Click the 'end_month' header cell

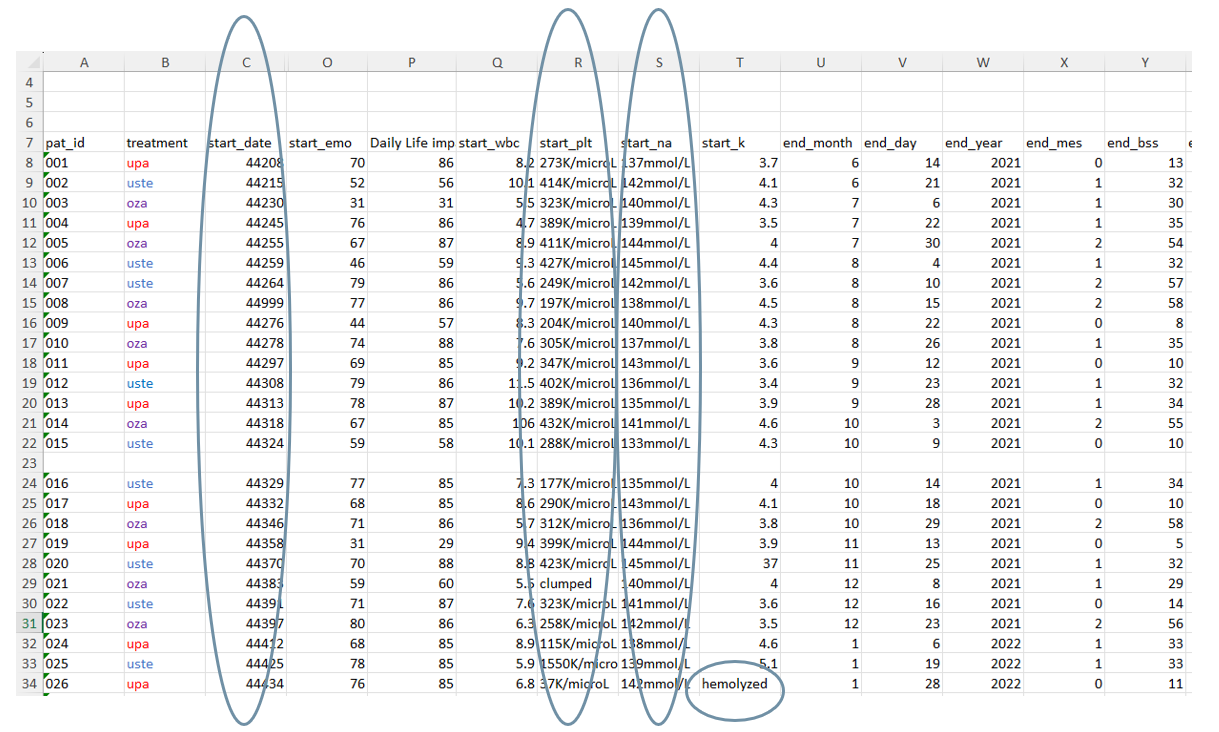[820, 143]
